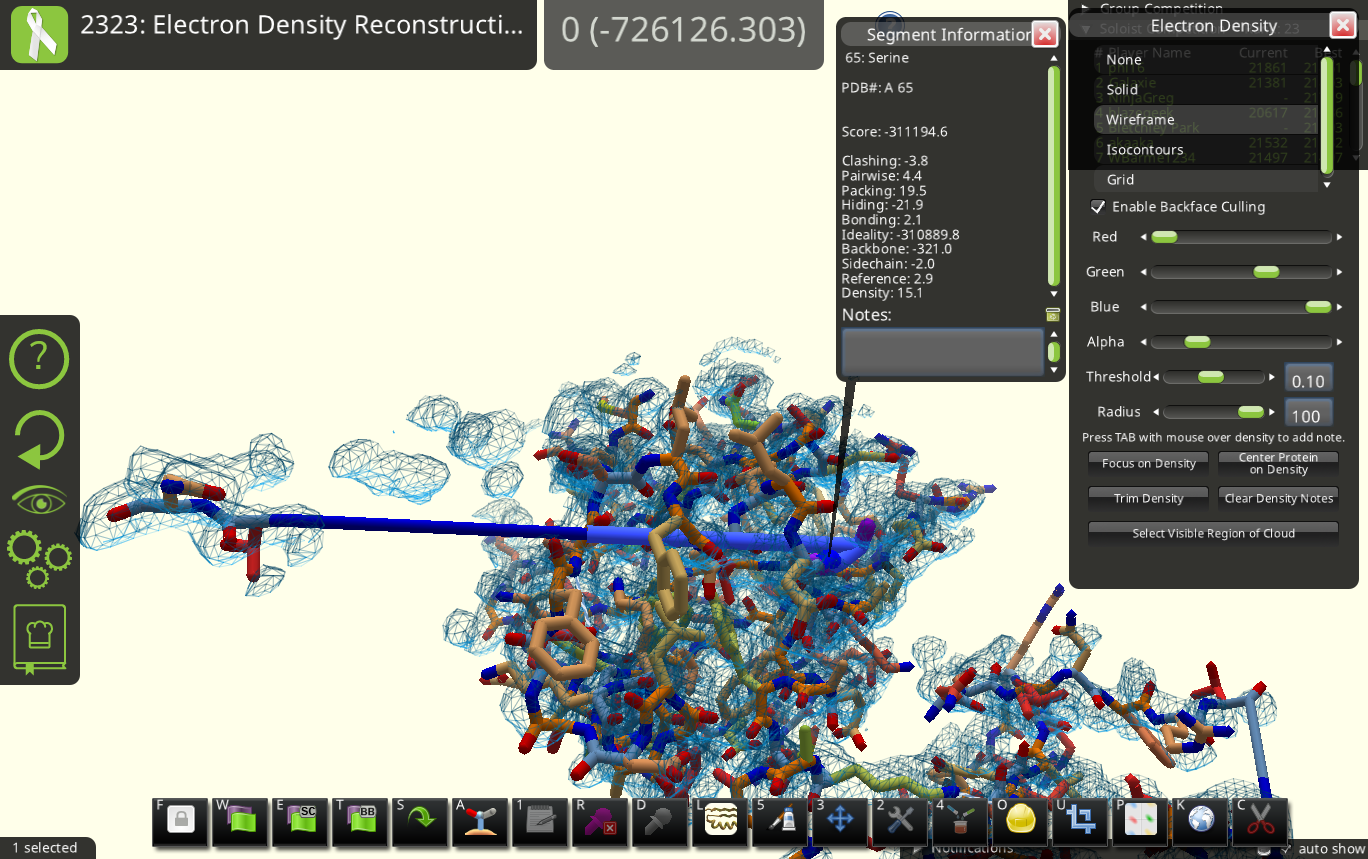The height and width of the screenshot is (859, 1368).
Task: Open the help question mark icon
Action: point(39,357)
